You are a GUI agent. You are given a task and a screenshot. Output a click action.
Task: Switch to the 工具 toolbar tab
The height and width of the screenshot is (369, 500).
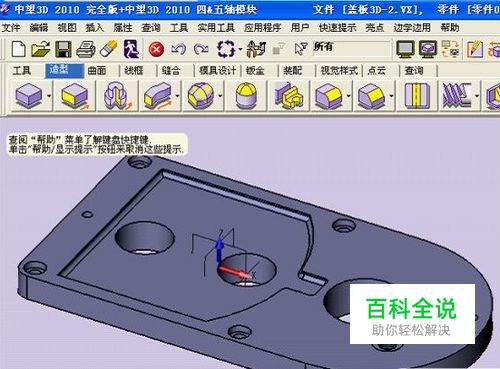(22, 70)
